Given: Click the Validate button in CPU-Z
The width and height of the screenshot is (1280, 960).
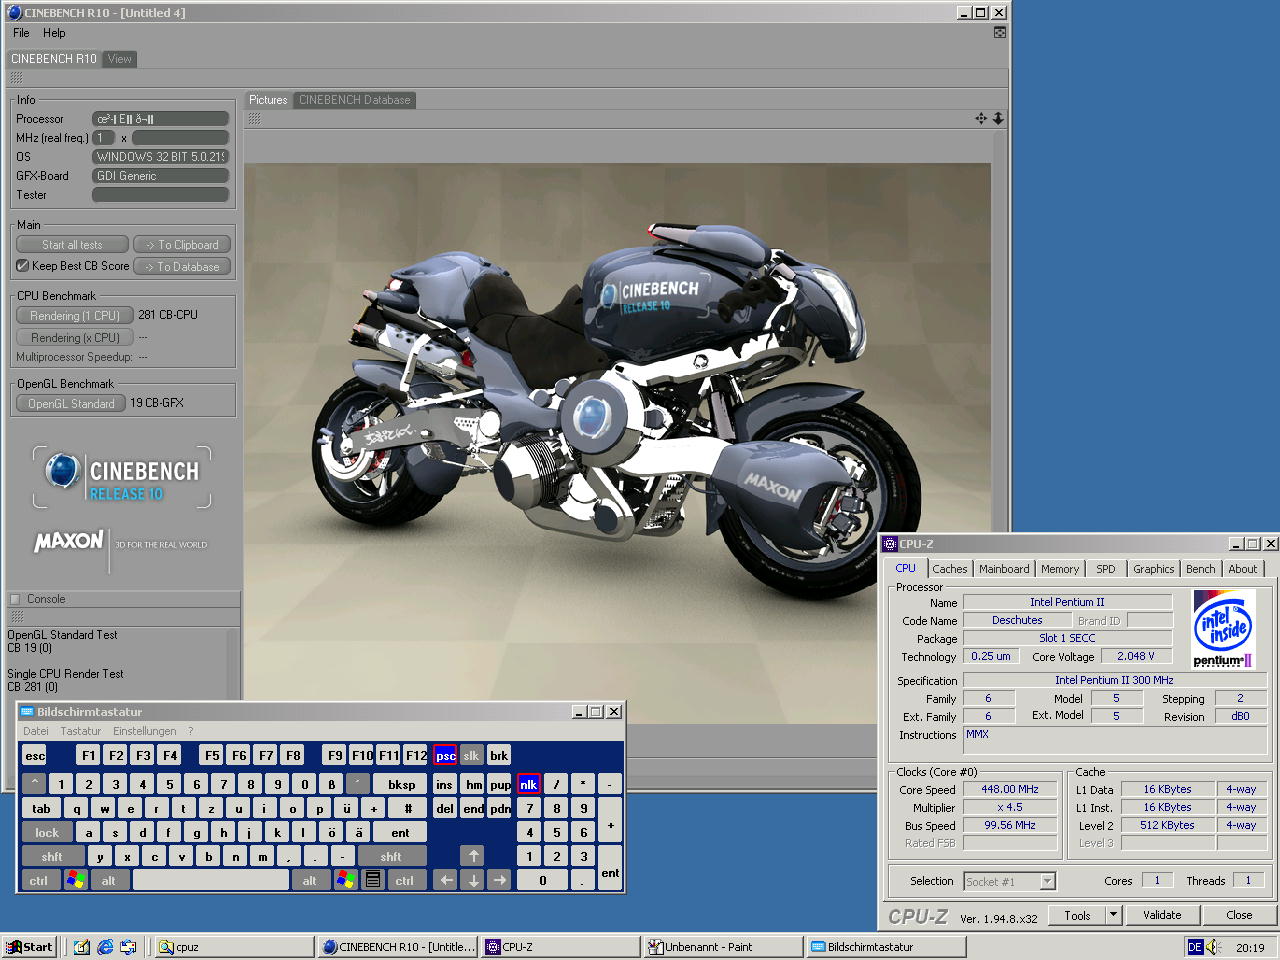Looking at the screenshot, I should [1162, 915].
